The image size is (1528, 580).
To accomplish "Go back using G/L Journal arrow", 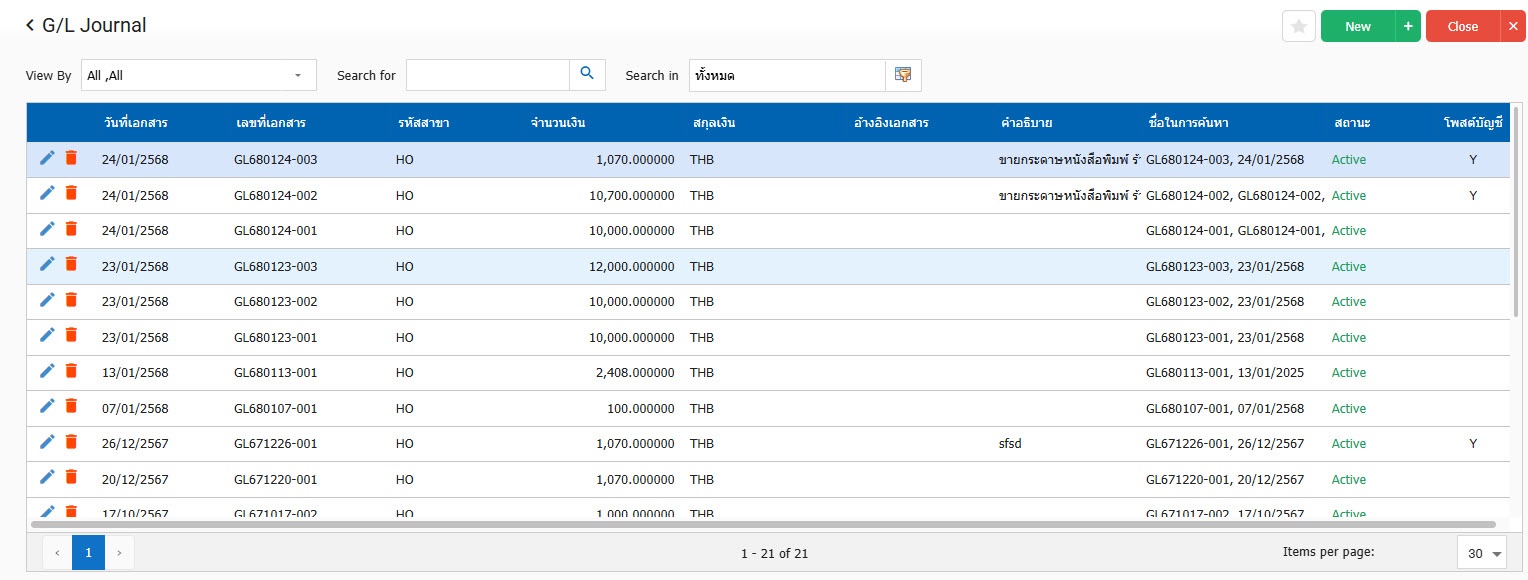I will [30, 25].
